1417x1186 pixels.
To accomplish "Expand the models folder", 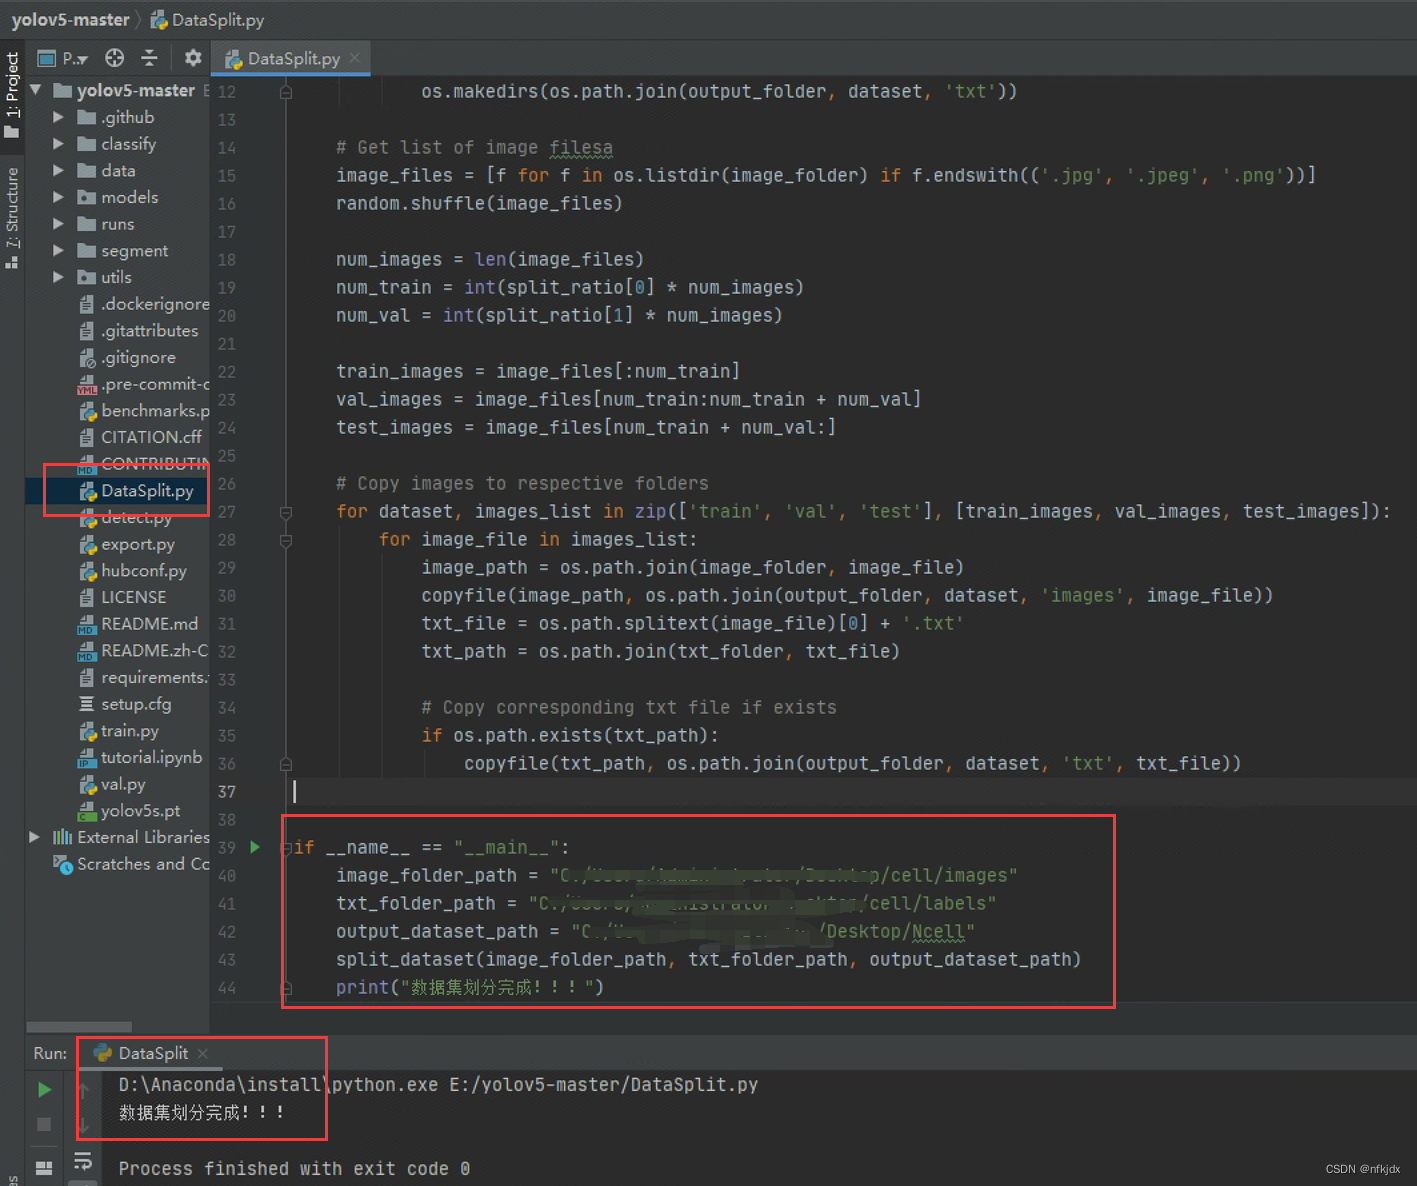I will (58, 197).
